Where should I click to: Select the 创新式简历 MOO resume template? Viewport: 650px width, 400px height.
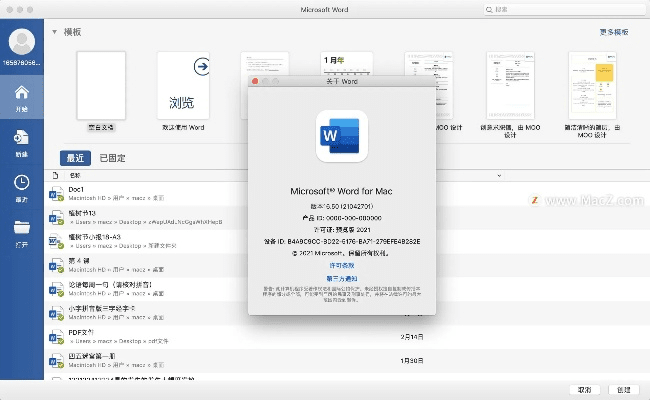coord(510,85)
